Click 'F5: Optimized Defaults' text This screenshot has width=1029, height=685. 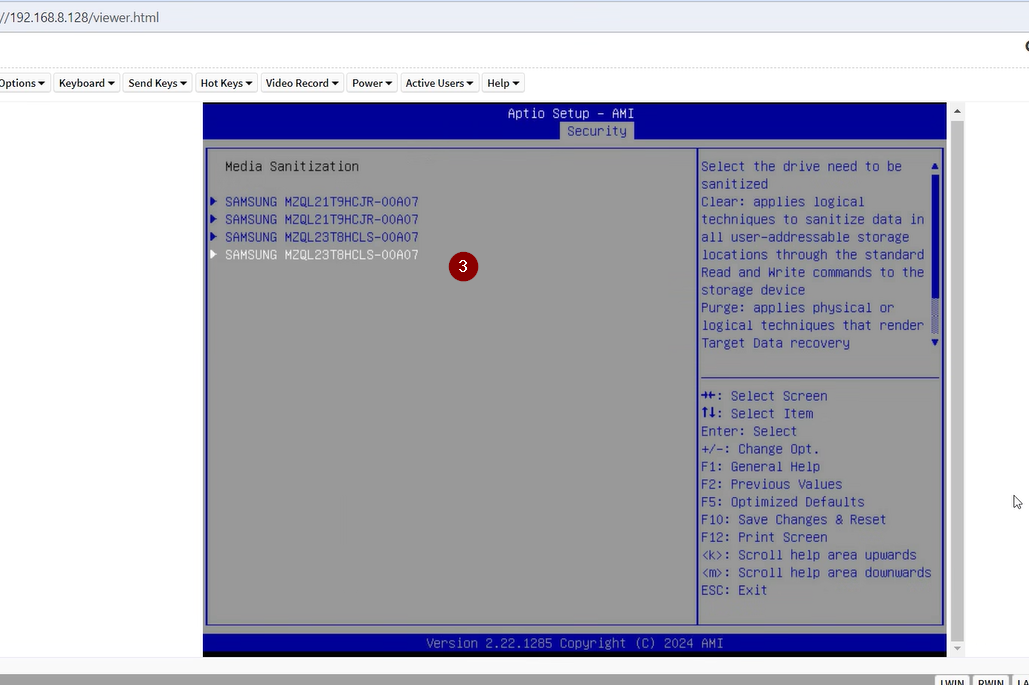click(x=783, y=502)
